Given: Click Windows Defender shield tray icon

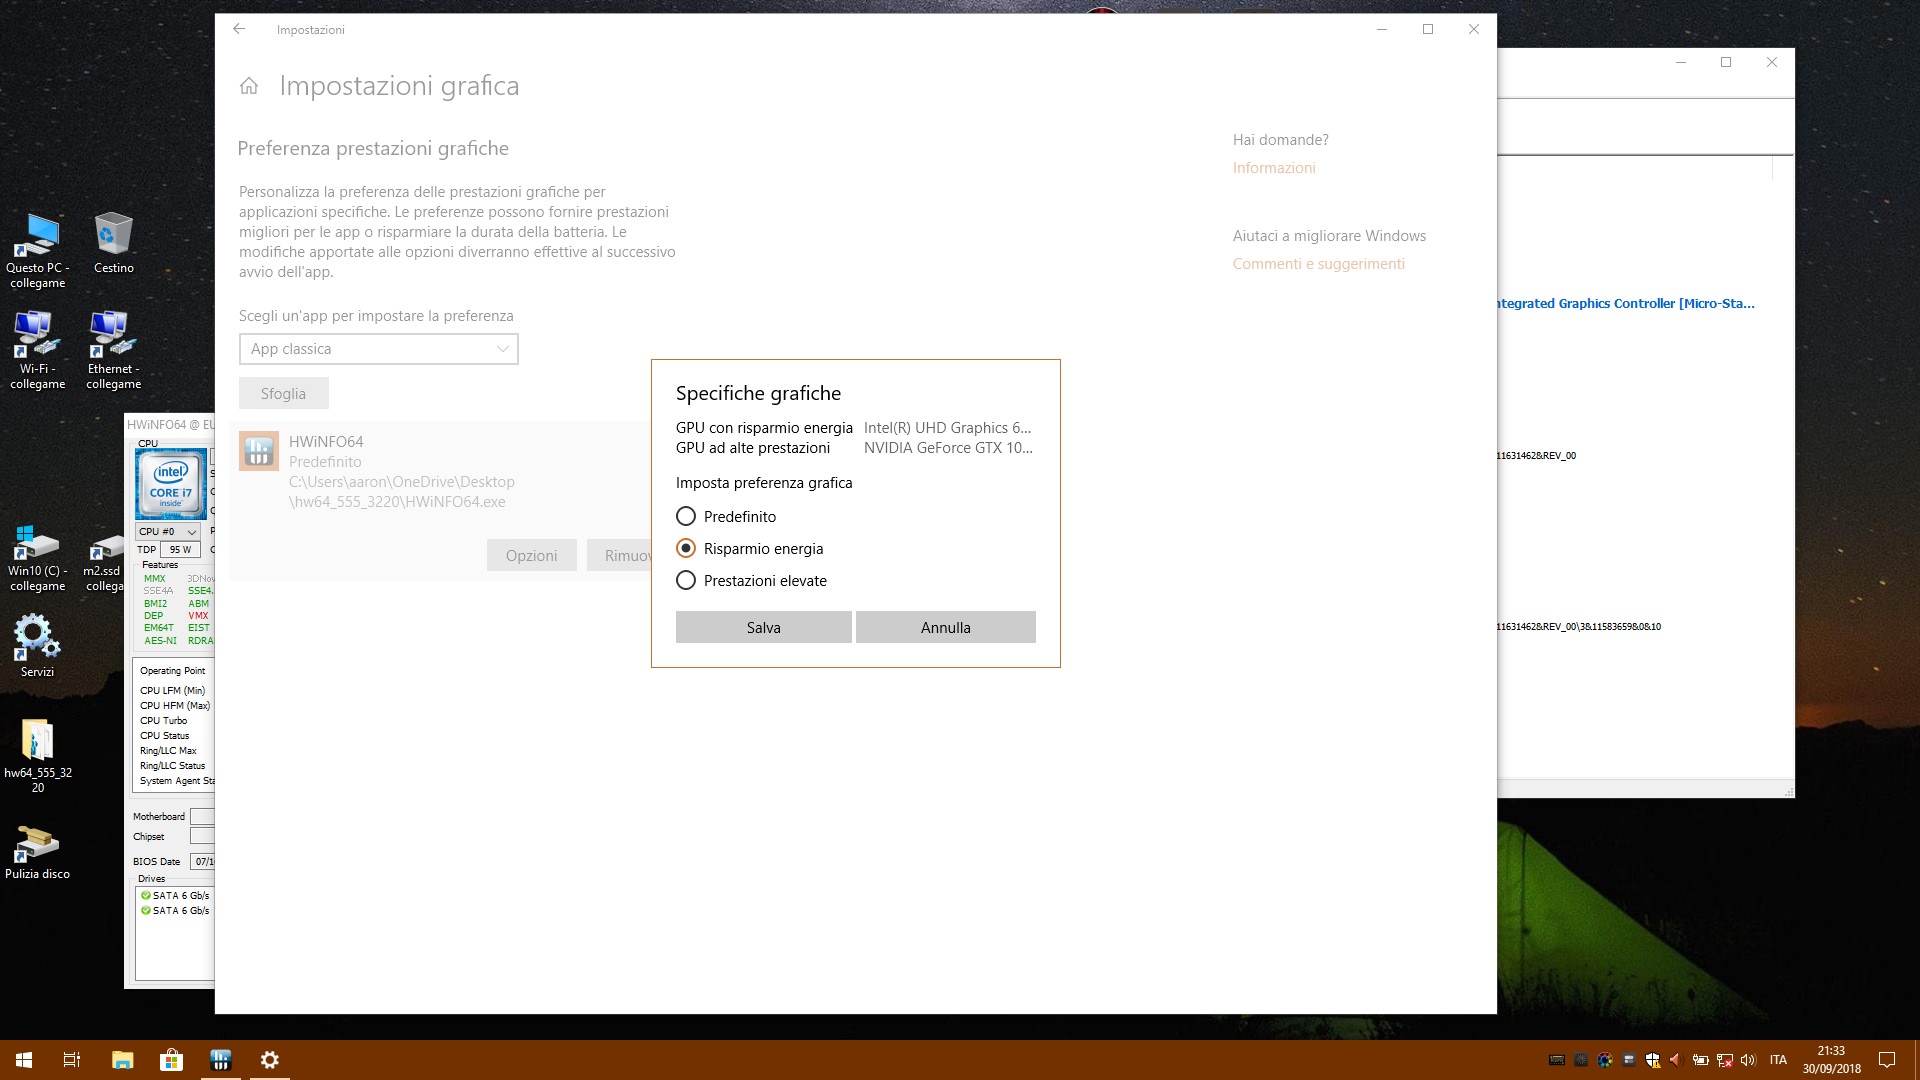Looking at the screenshot, I should click(1653, 1060).
